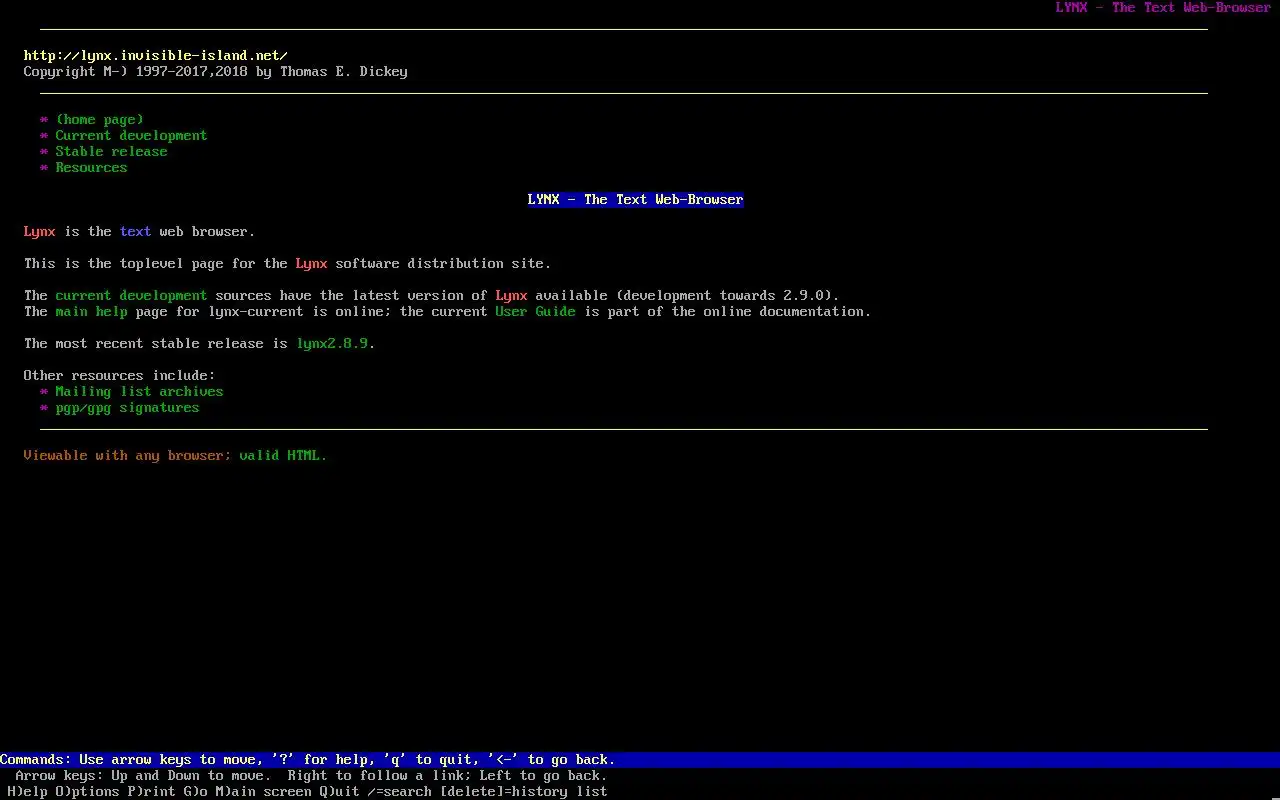Open 'current development' link in paragraph
Screen dimensions: 1280x800
pyautogui.click(x=131, y=296)
